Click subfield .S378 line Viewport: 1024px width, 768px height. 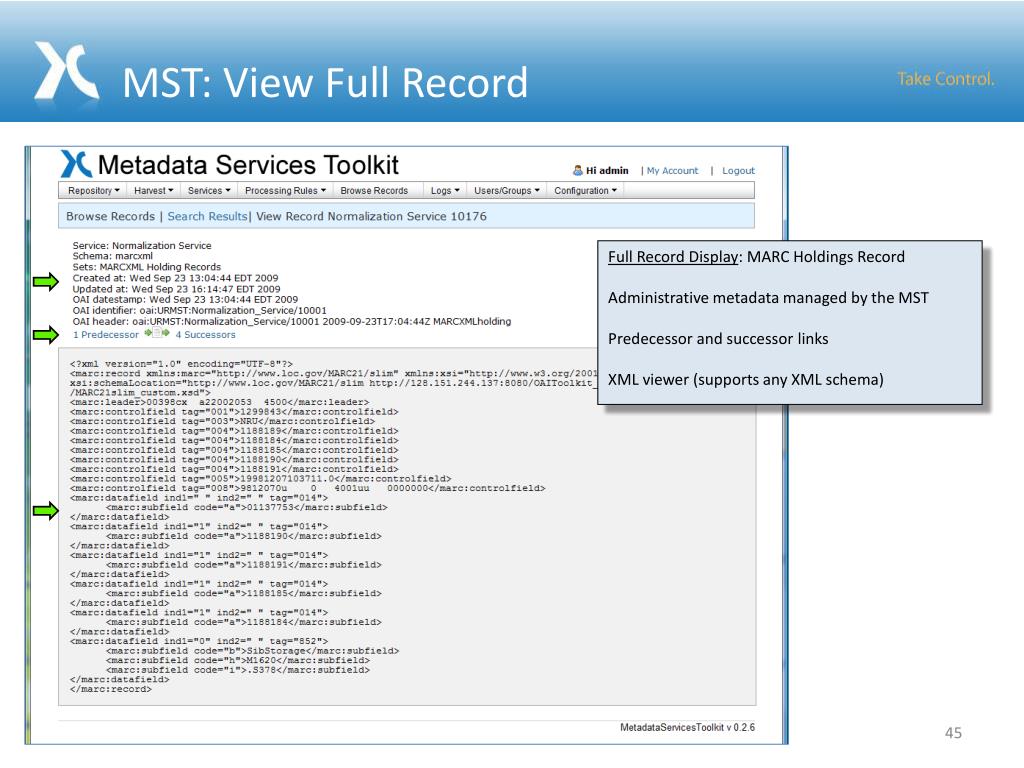[238, 670]
